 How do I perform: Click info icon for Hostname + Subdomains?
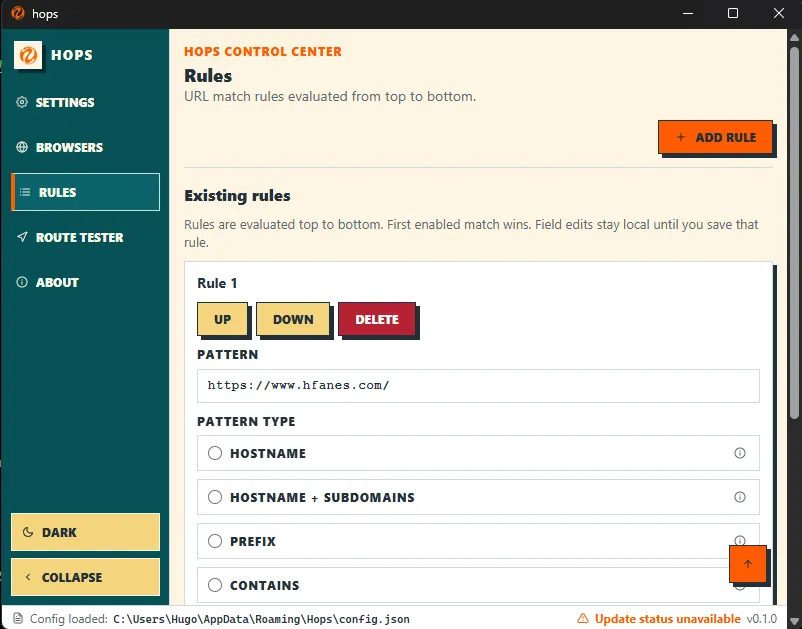coord(740,497)
